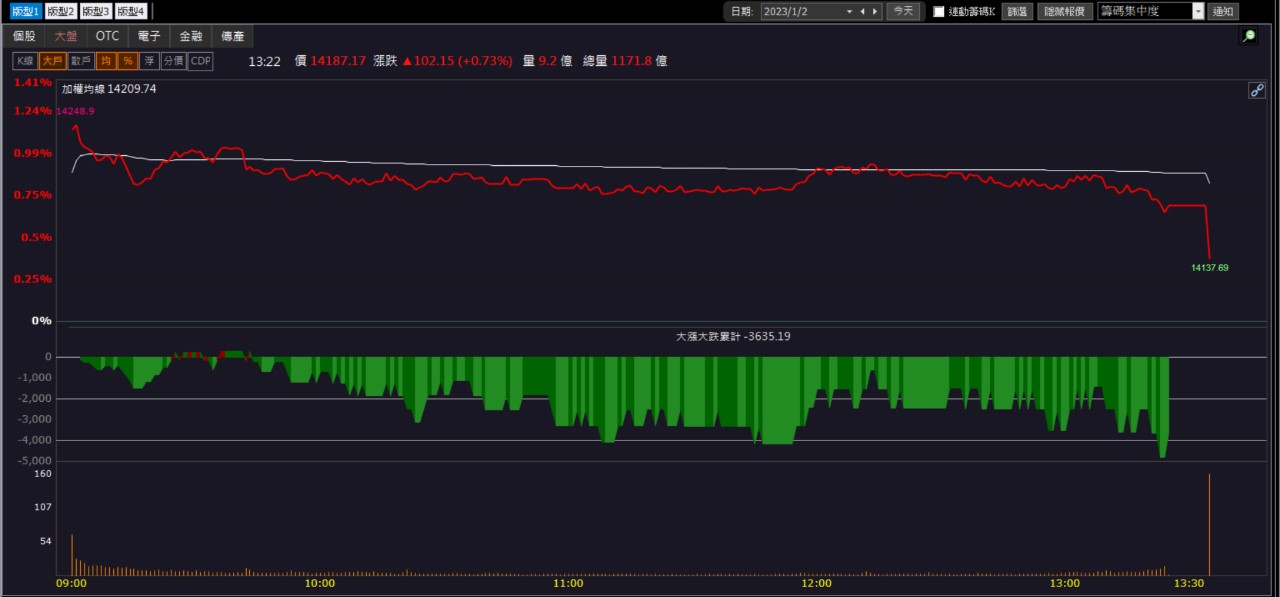The image size is (1280, 597).
Task: Select layout 版型2
Action: tap(61, 11)
